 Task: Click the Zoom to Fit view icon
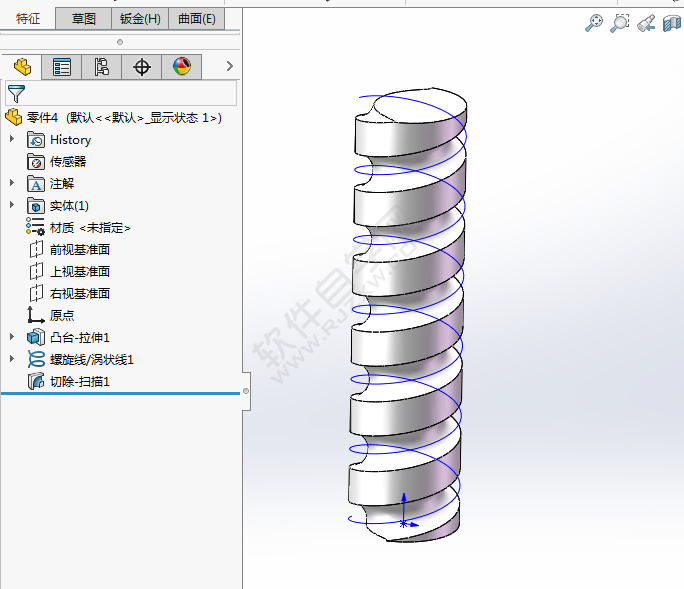[x=594, y=23]
